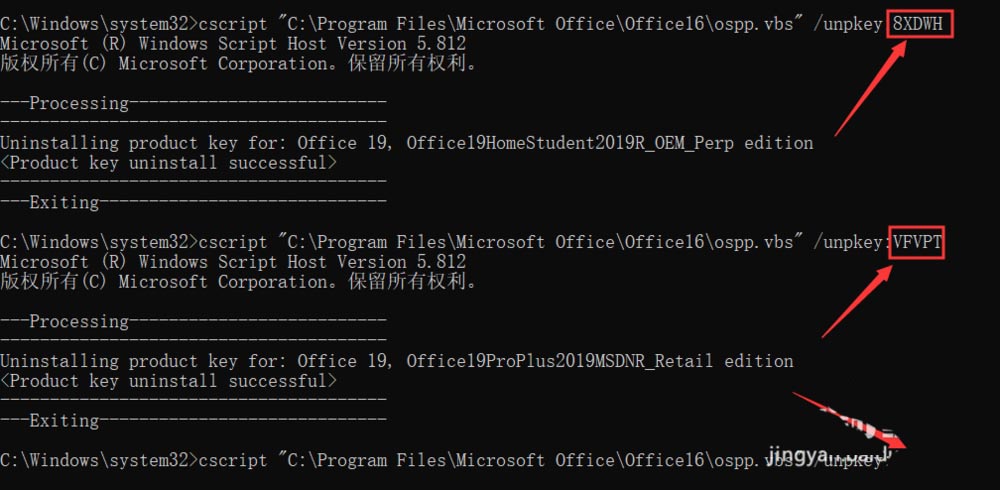The width and height of the screenshot is (1000, 490).
Task: Select the highlighted VFVPT key text
Action: click(x=917, y=242)
